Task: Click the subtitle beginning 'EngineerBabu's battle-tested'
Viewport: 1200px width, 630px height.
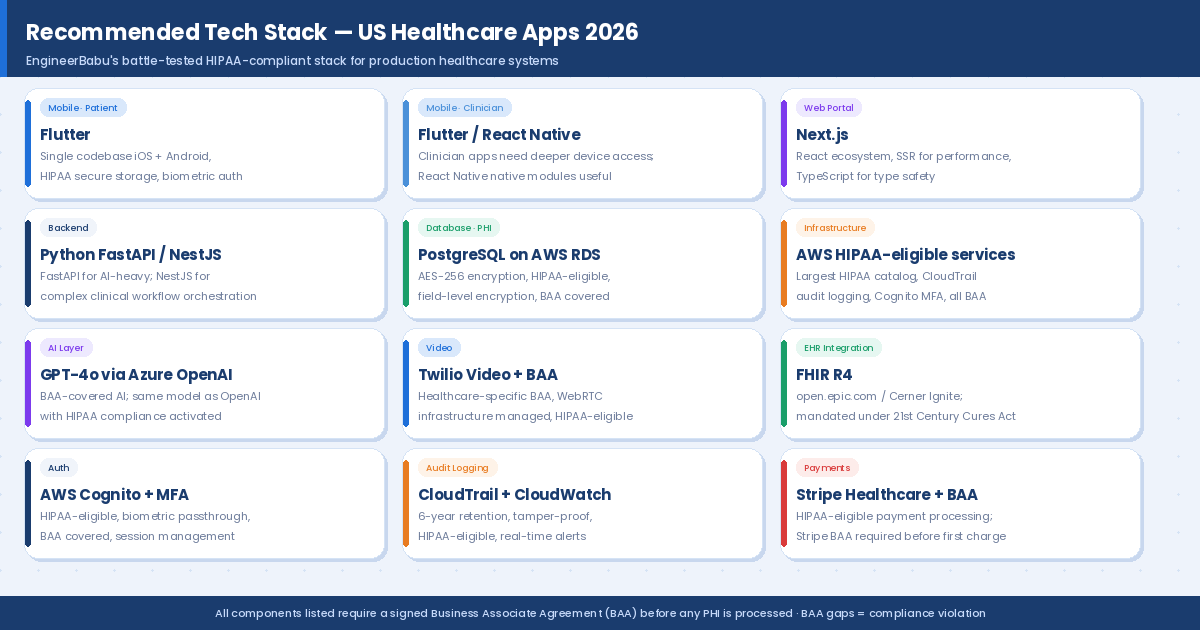Action: coord(292,61)
